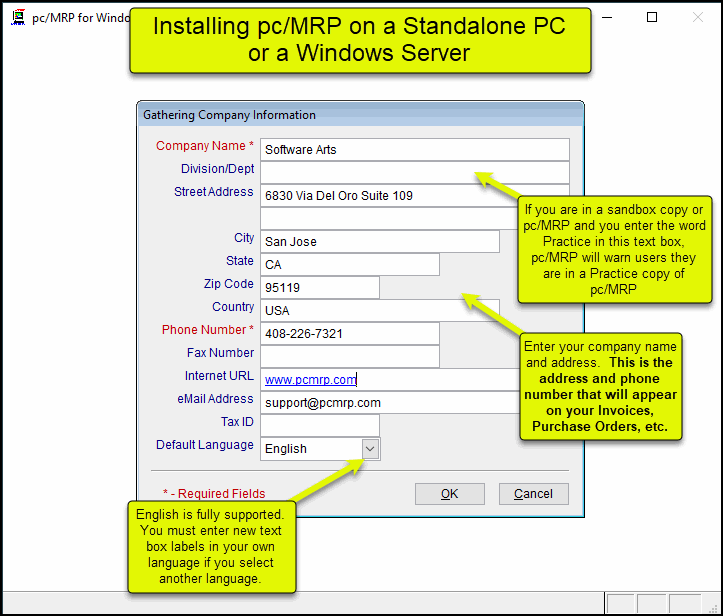Close the pc/MRP window
Image resolution: width=723 pixels, height=616 pixels.
(698, 18)
